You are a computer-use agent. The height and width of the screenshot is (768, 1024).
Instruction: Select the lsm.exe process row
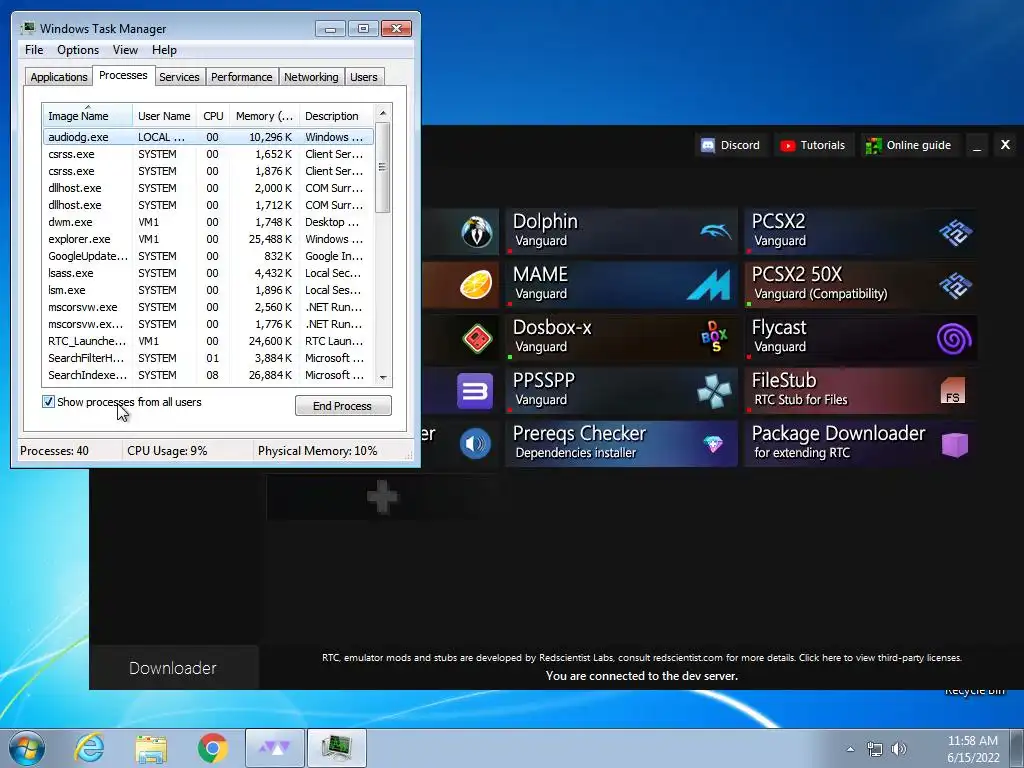pyautogui.click(x=208, y=290)
